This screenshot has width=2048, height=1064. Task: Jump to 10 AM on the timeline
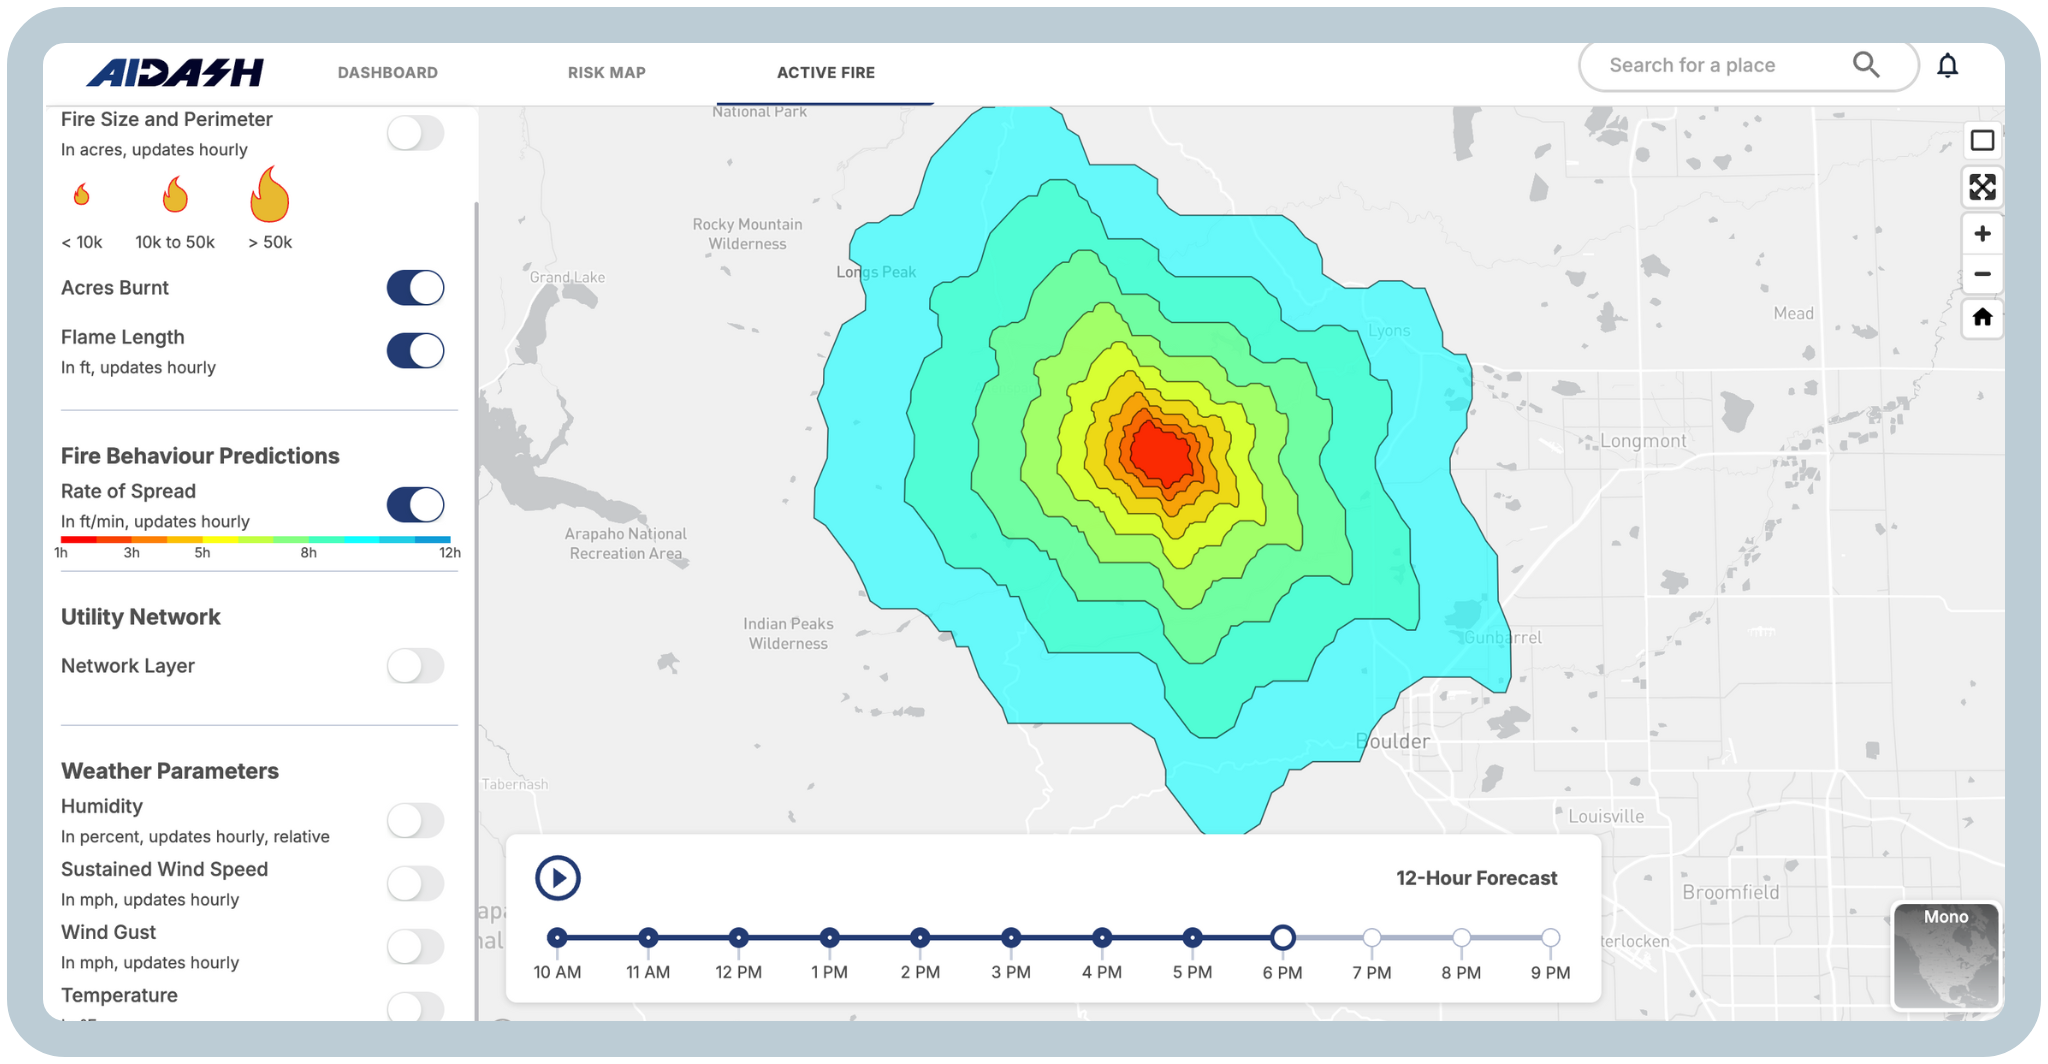coord(557,938)
